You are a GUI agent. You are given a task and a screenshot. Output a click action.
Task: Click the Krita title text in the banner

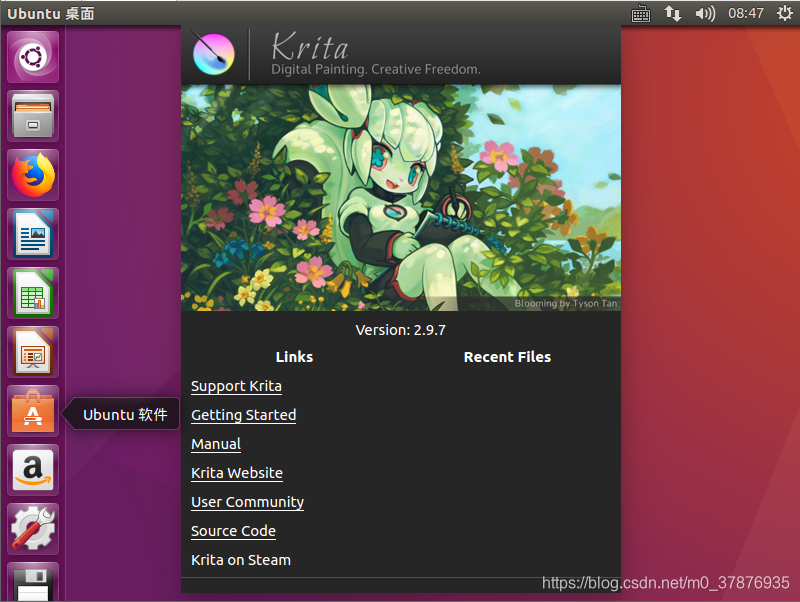[310, 47]
